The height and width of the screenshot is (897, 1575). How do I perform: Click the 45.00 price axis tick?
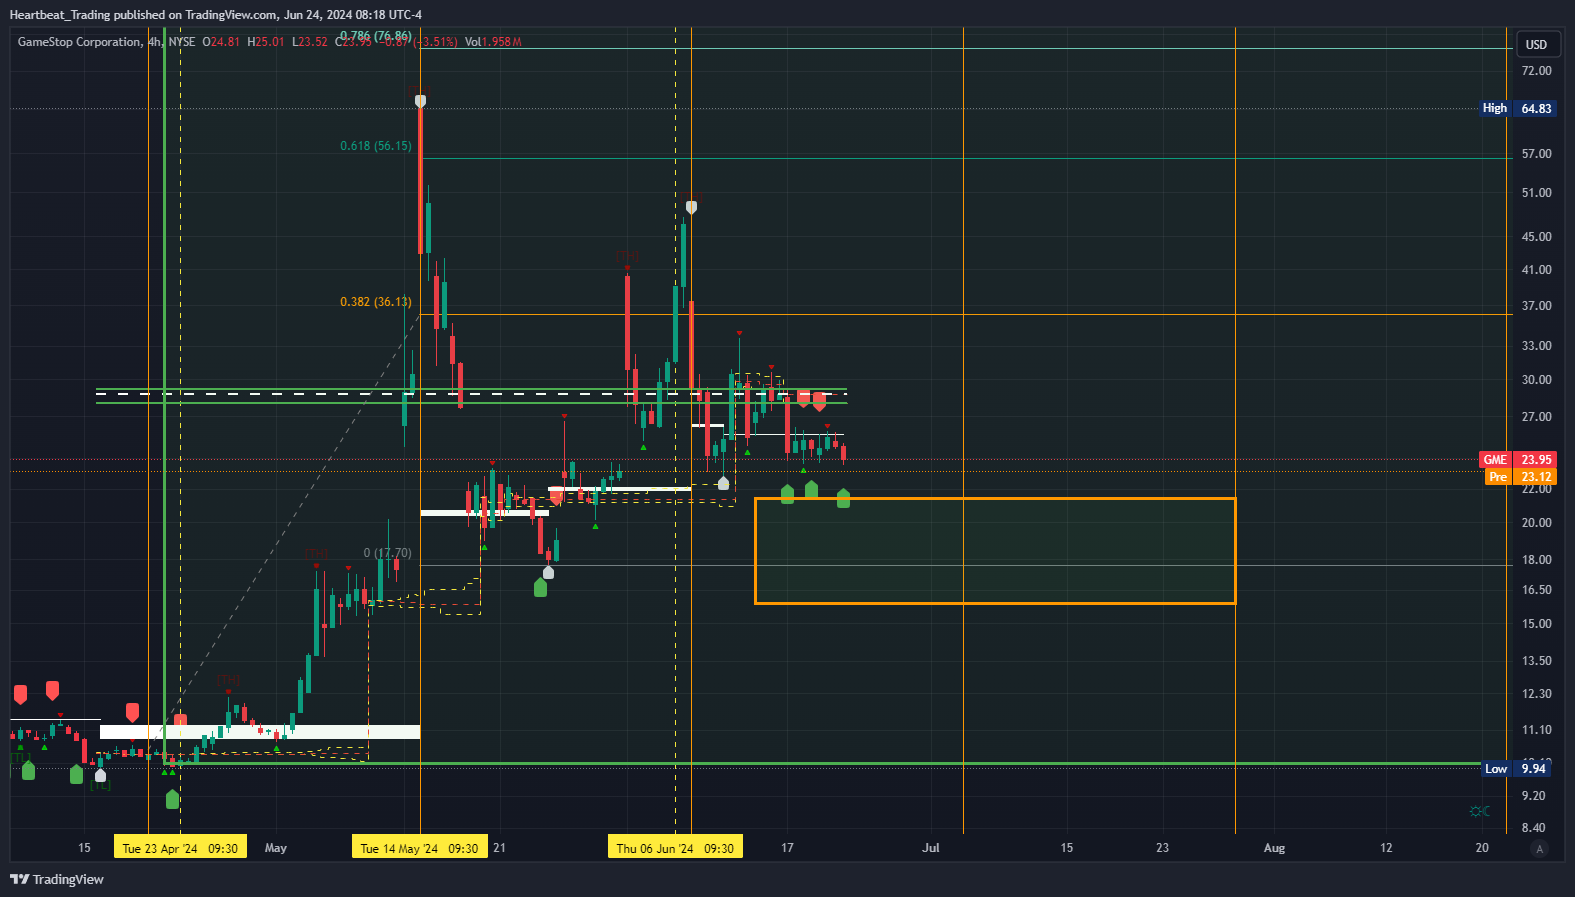click(1536, 237)
